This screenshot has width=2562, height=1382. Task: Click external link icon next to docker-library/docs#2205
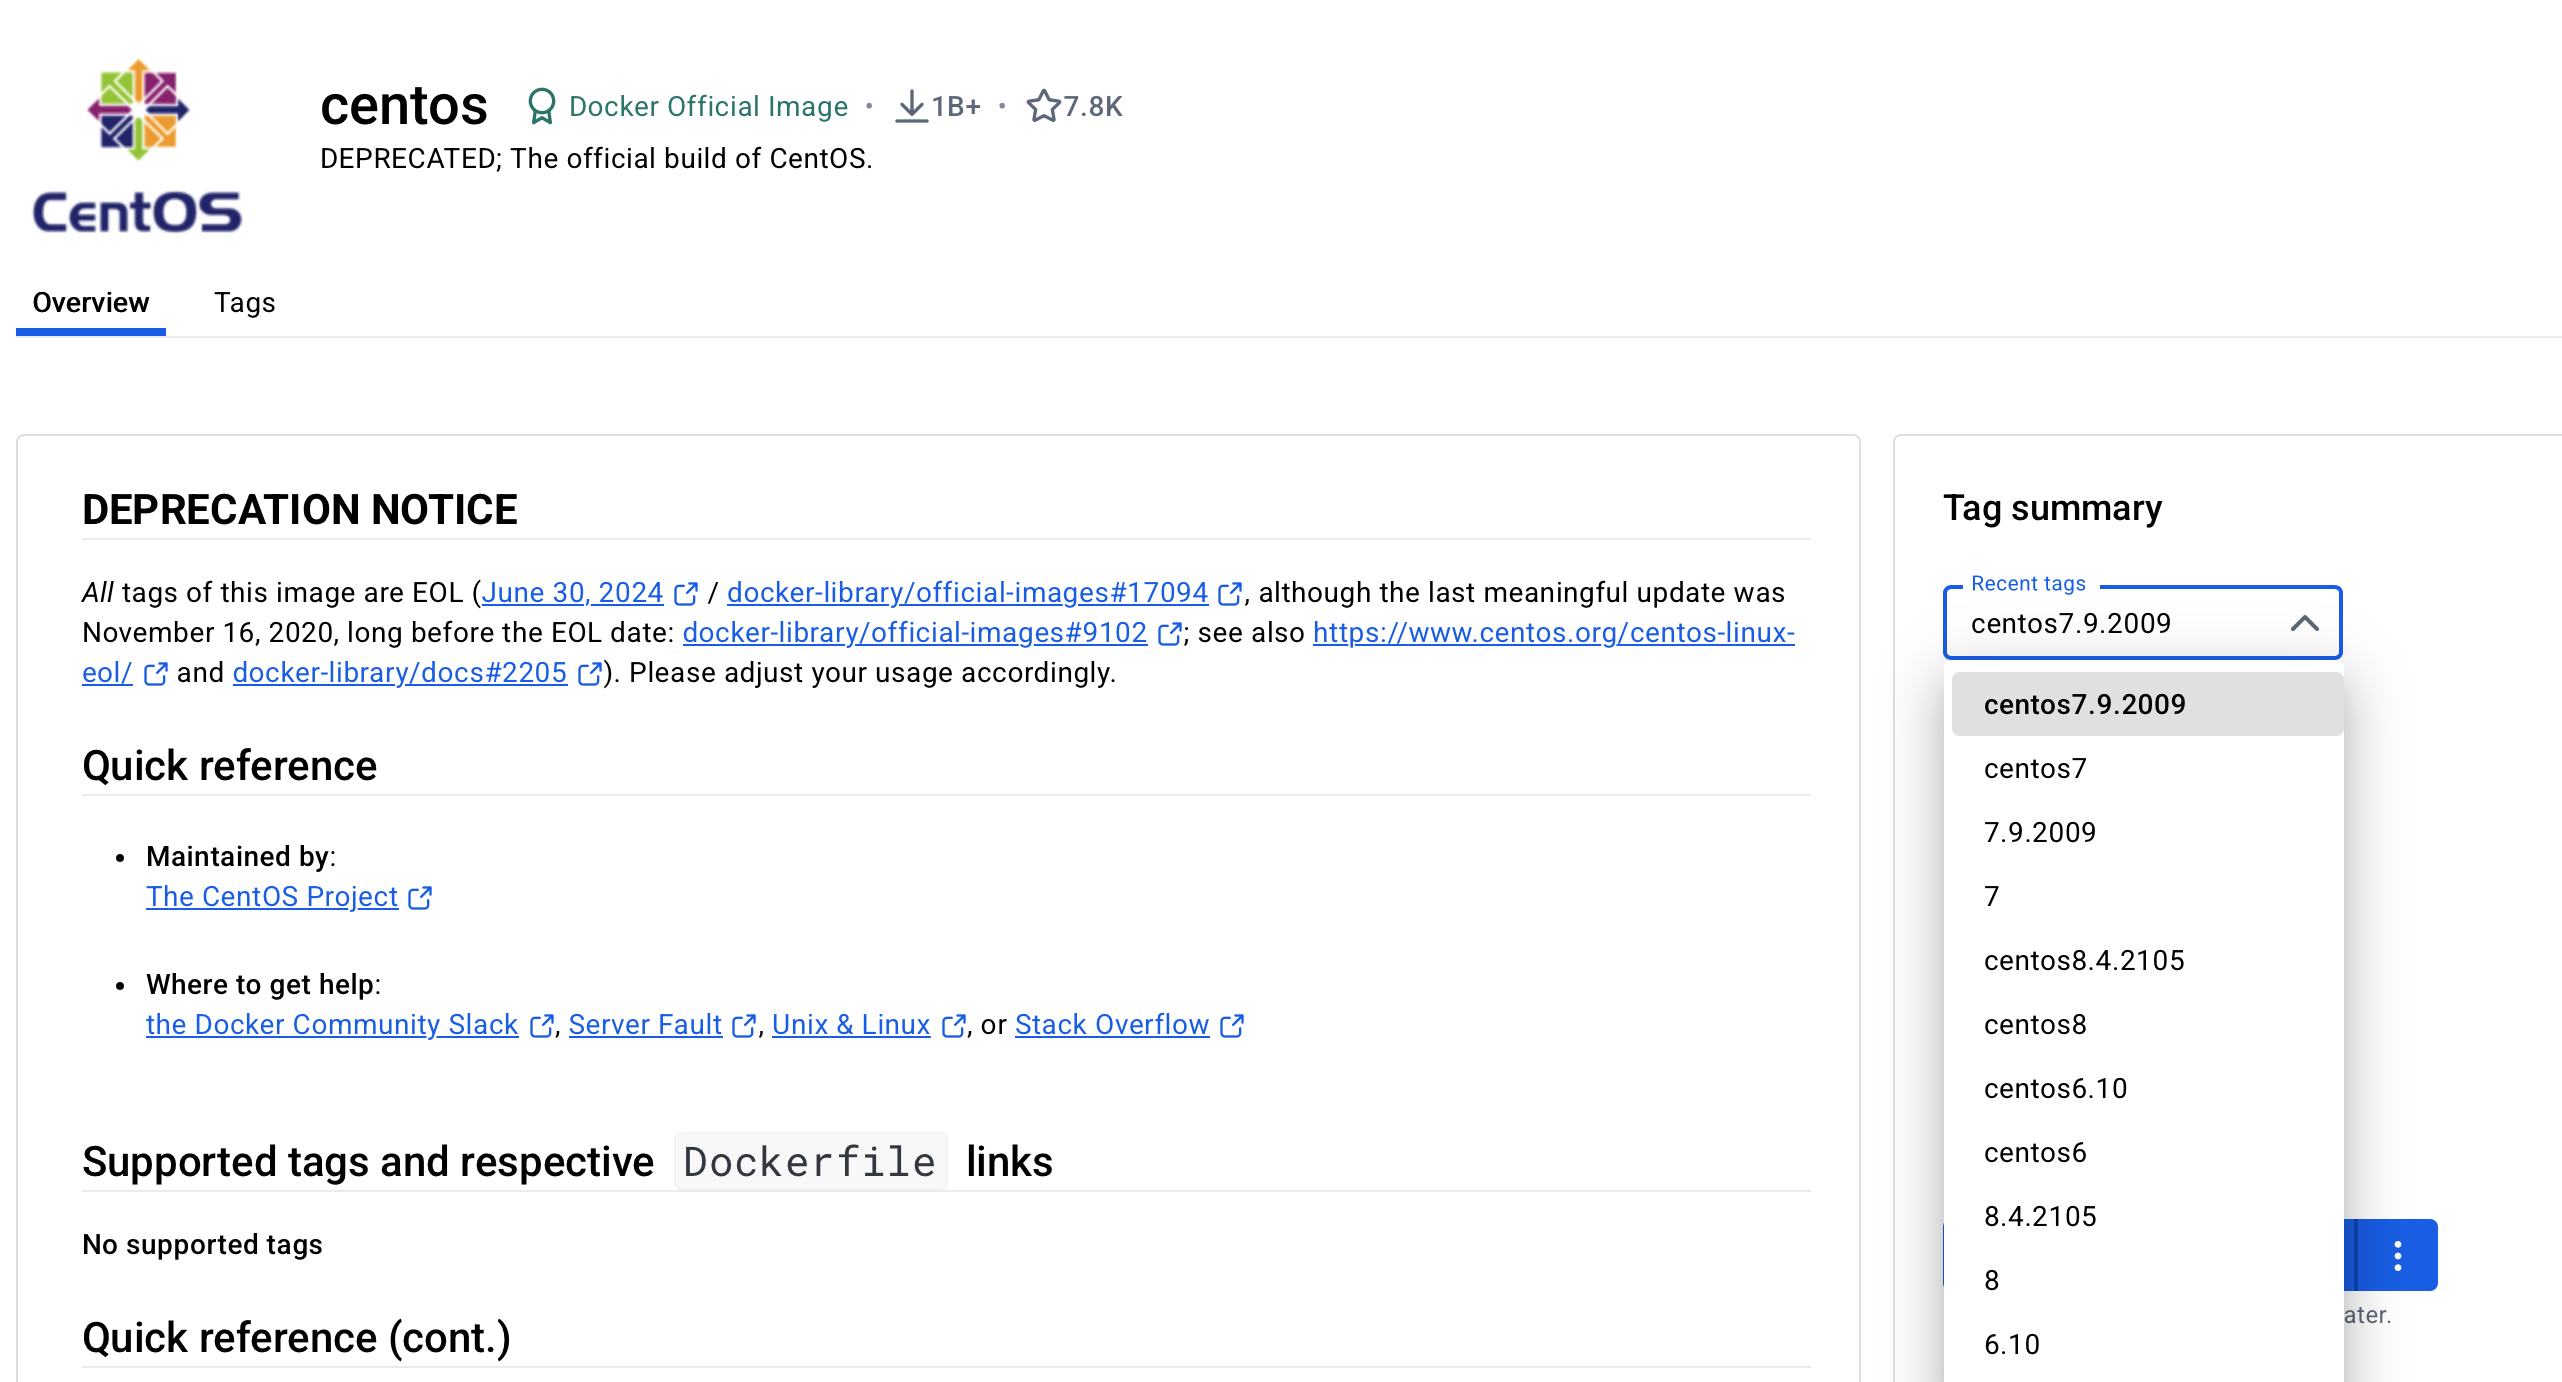590,673
